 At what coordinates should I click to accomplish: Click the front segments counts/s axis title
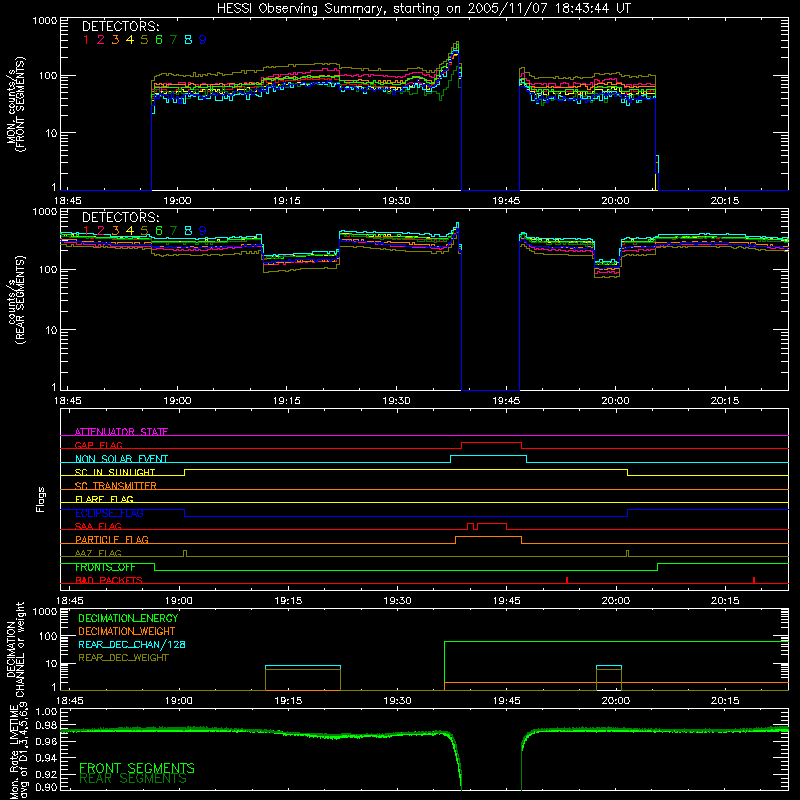pos(15,104)
